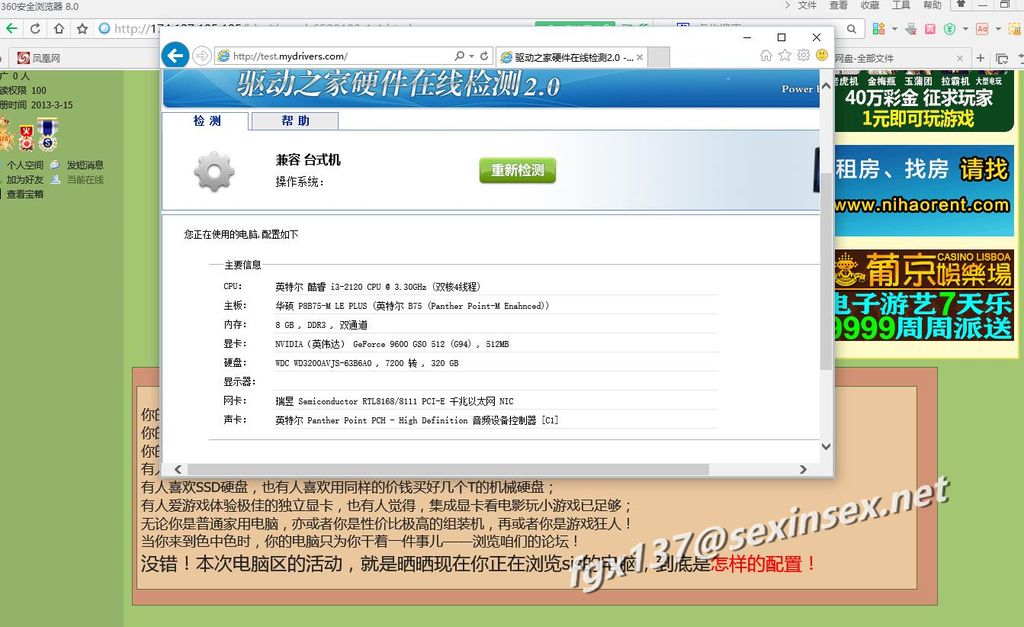Open new tab in 360 browser
The height and width of the screenshot is (627, 1024).
click(x=980, y=58)
